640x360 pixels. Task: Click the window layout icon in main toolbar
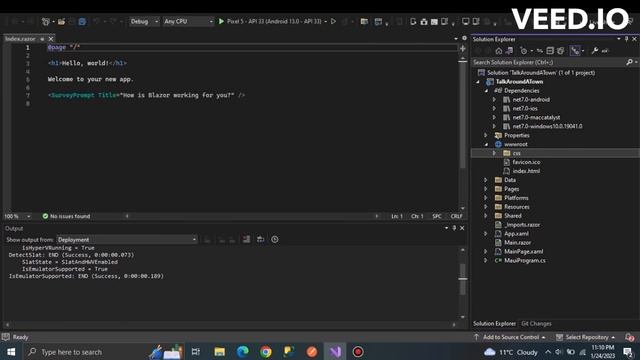(x=378, y=21)
